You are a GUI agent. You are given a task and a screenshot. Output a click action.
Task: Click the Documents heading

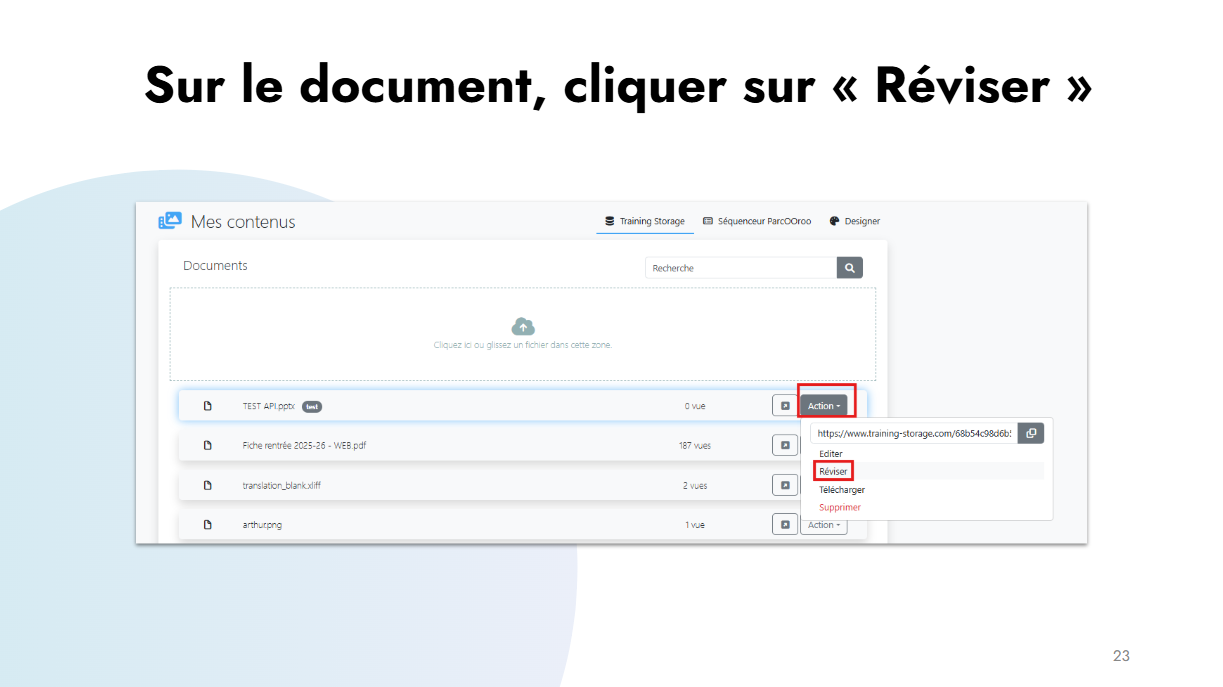pos(215,266)
